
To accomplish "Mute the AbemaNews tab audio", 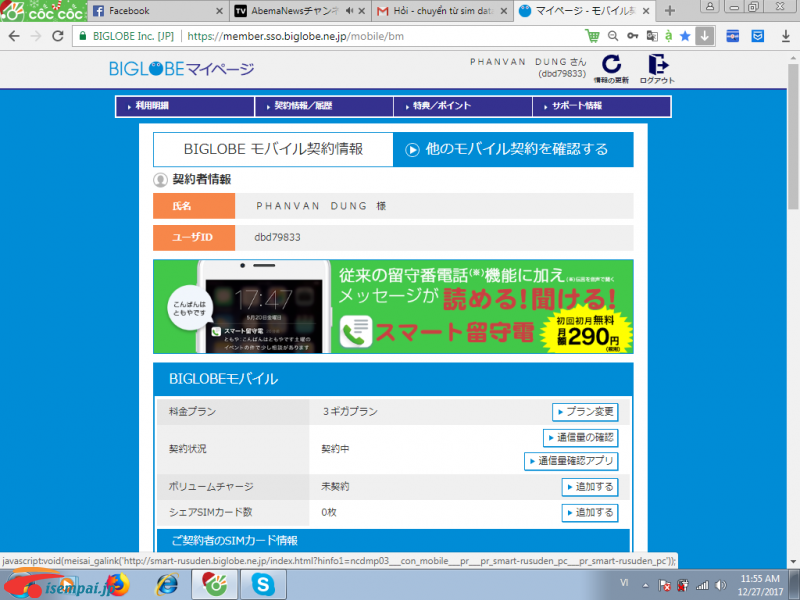I will tap(352, 11).
